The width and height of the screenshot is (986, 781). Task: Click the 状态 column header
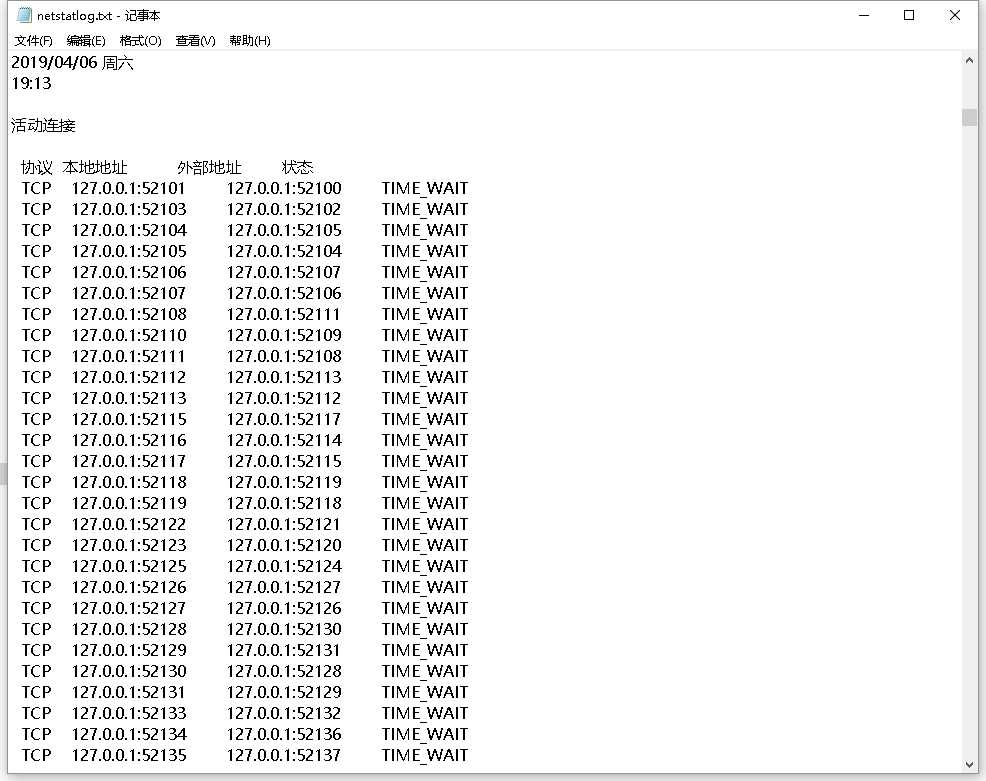coord(297,168)
